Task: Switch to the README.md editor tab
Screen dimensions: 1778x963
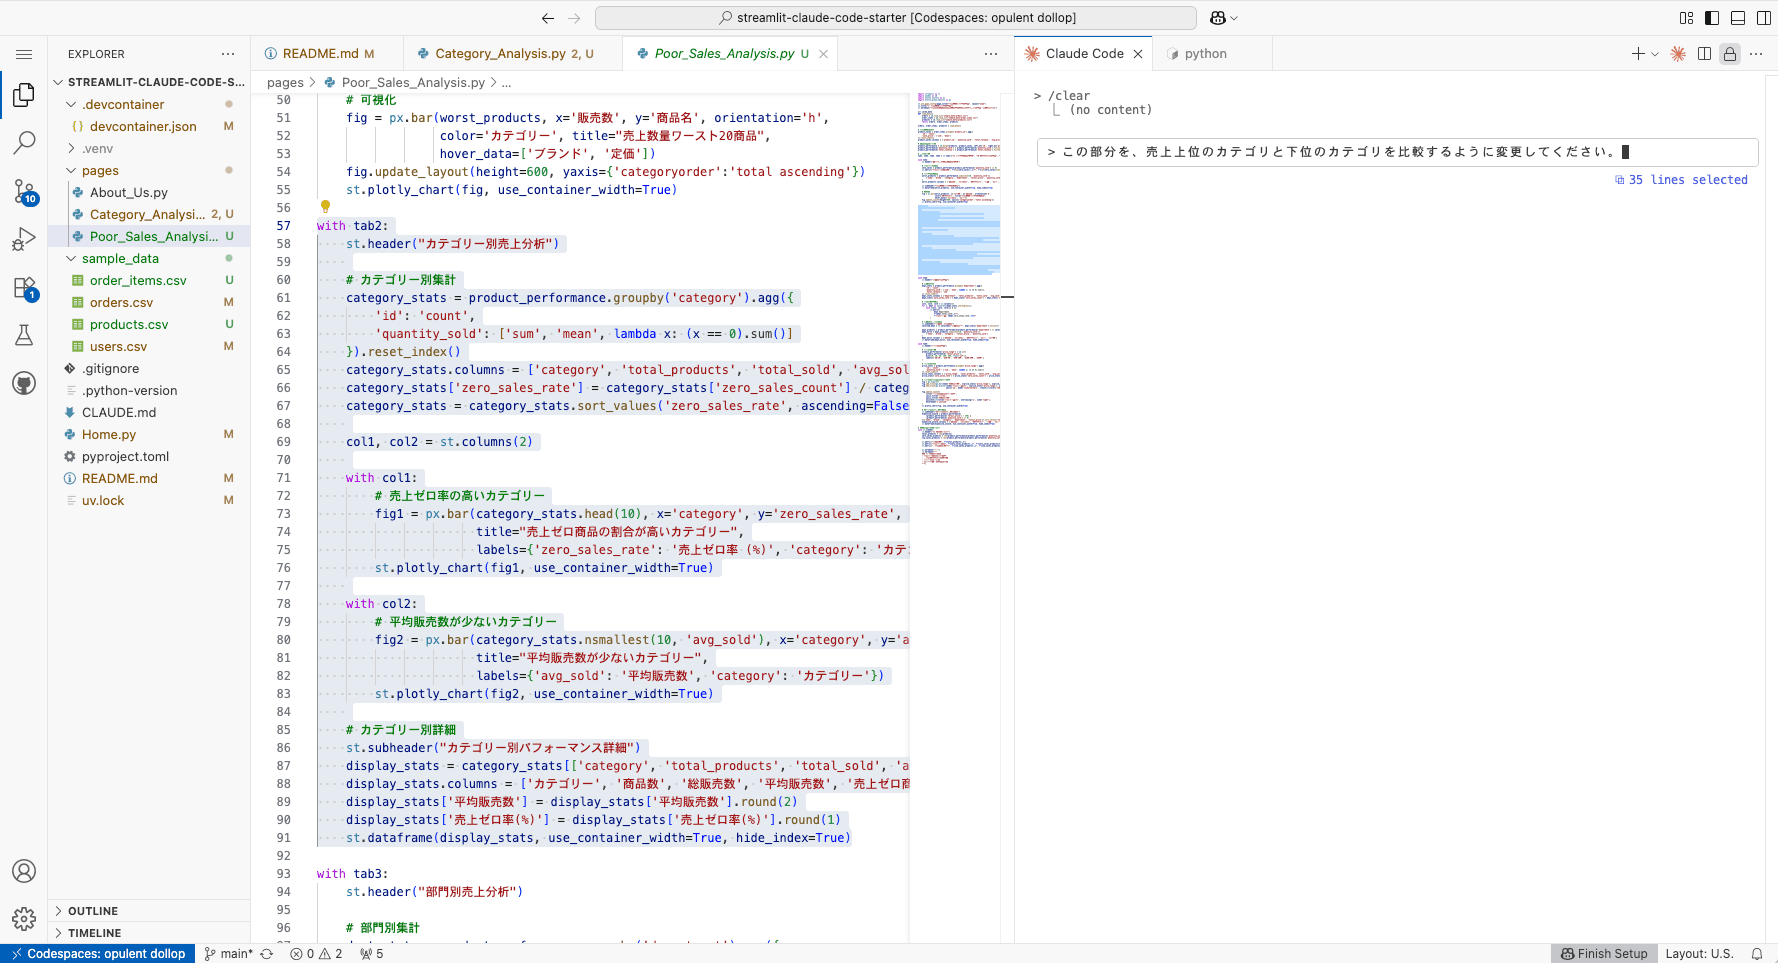Action: coord(320,54)
